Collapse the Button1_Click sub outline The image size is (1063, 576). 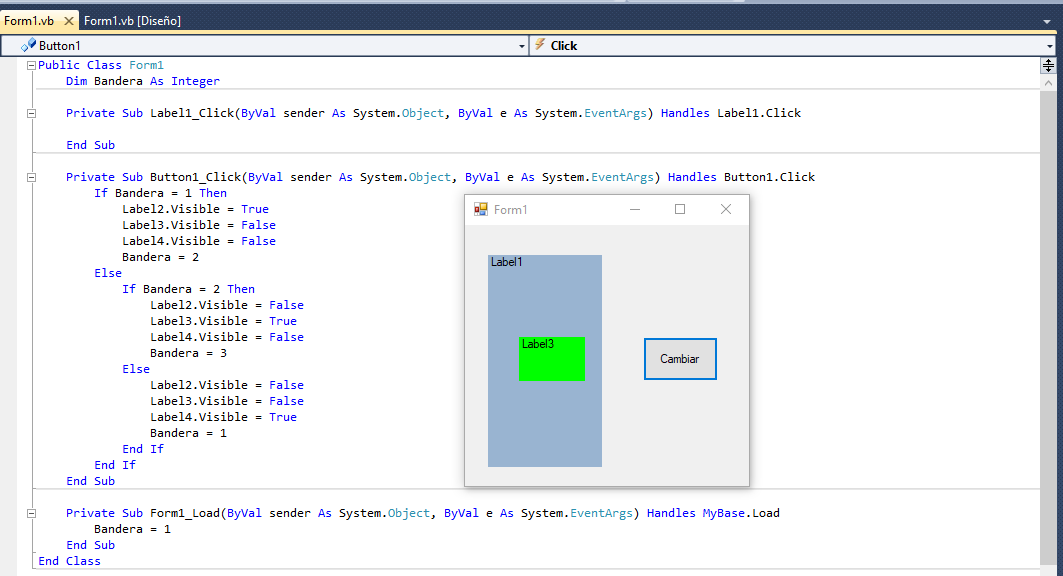click(x=31, y=177)
